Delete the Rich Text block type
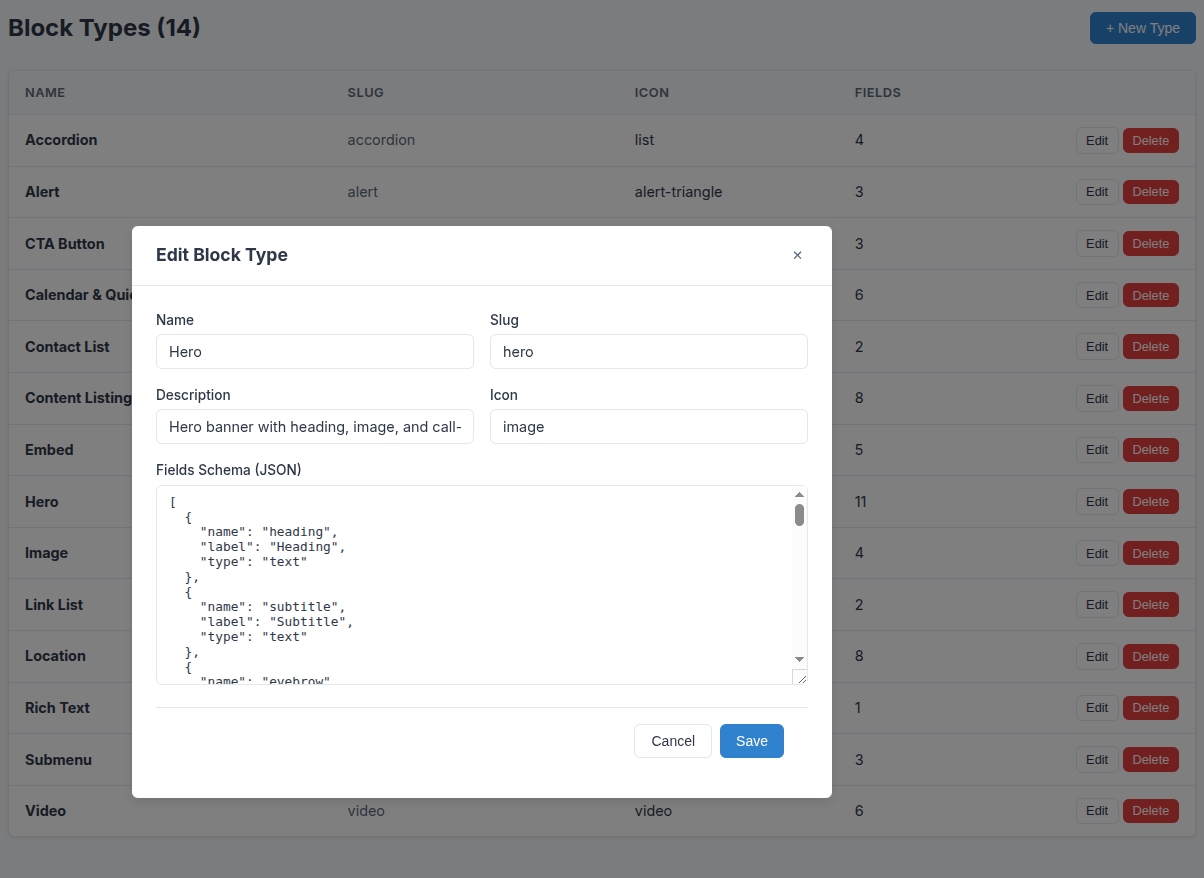Screen dimensions: 1204x878 (1150, 707)
